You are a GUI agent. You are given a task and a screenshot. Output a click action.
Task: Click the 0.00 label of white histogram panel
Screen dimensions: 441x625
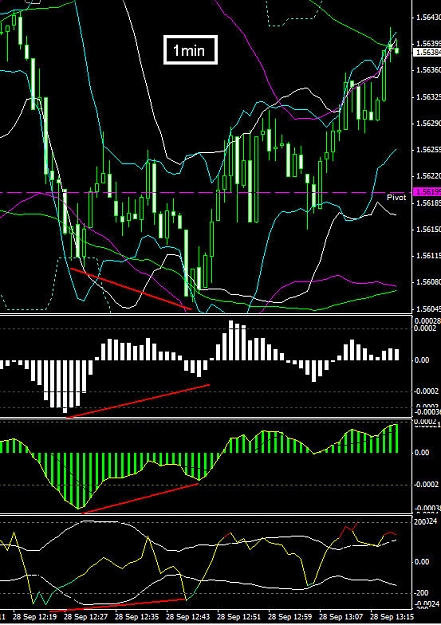coord(422,360)
